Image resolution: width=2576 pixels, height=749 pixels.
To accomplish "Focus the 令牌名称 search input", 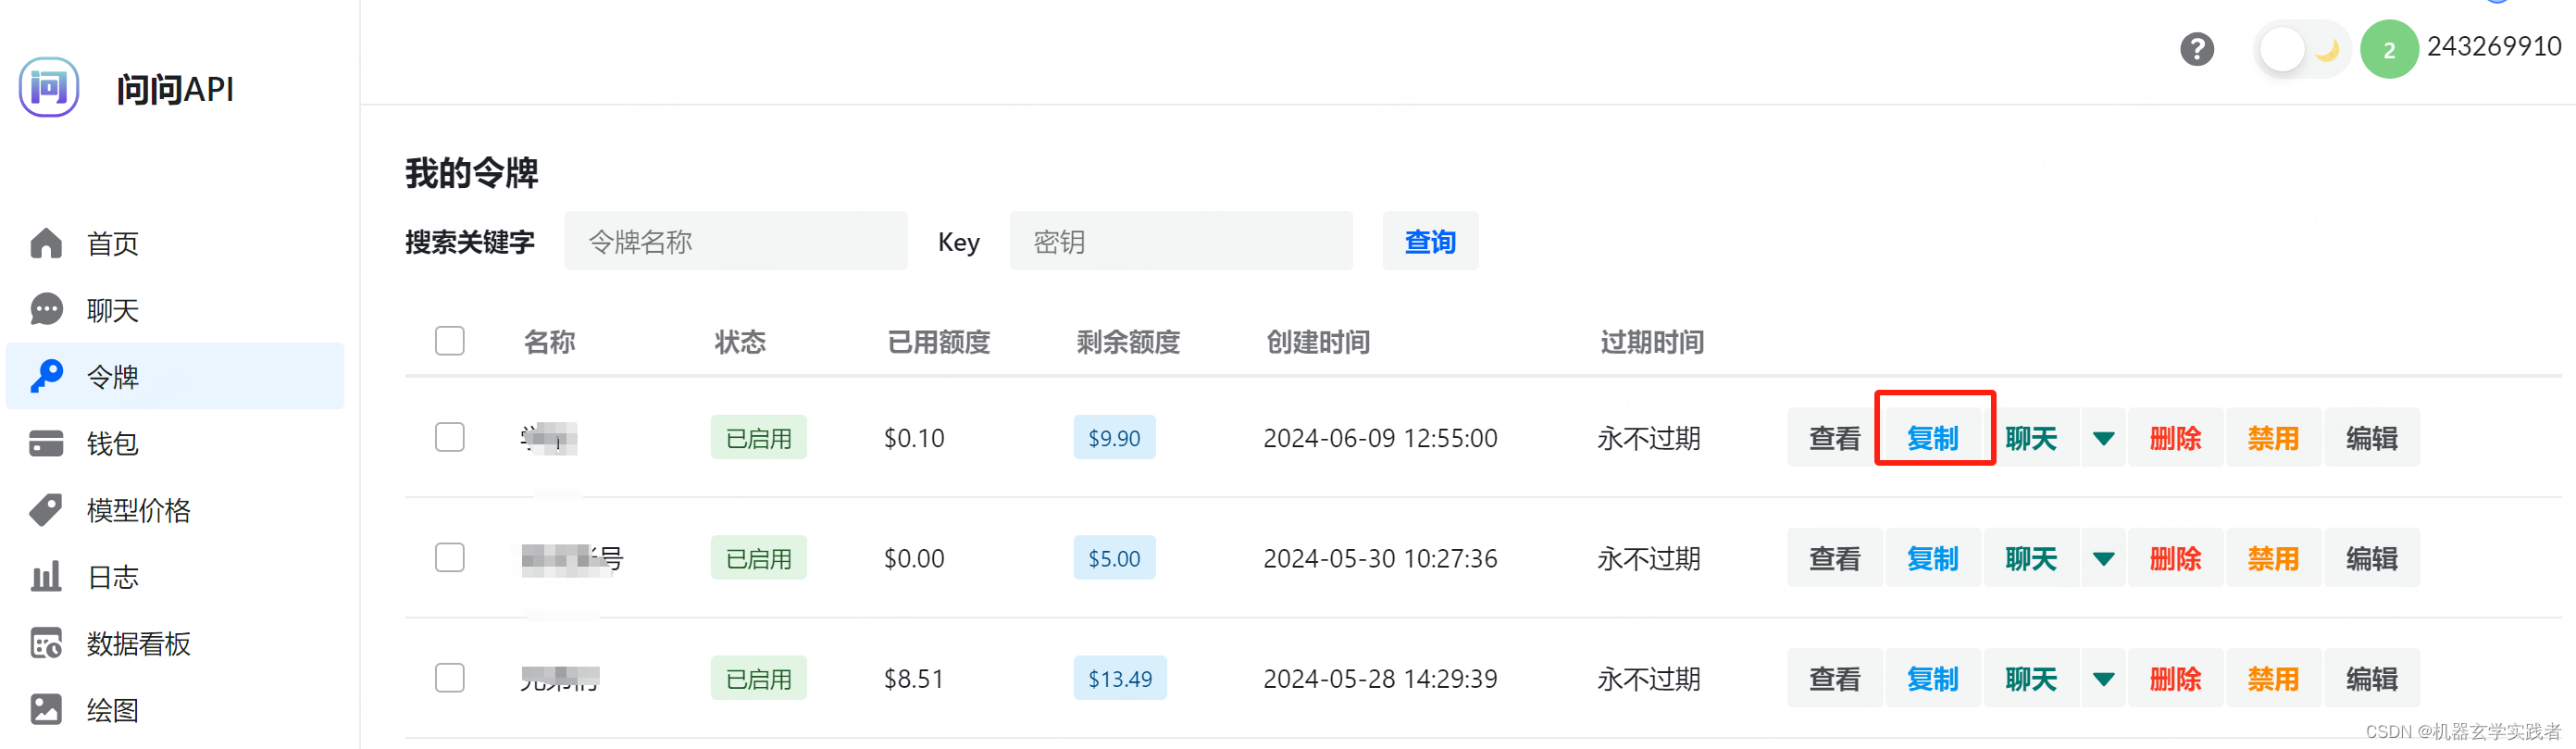I will click(736, 241).
